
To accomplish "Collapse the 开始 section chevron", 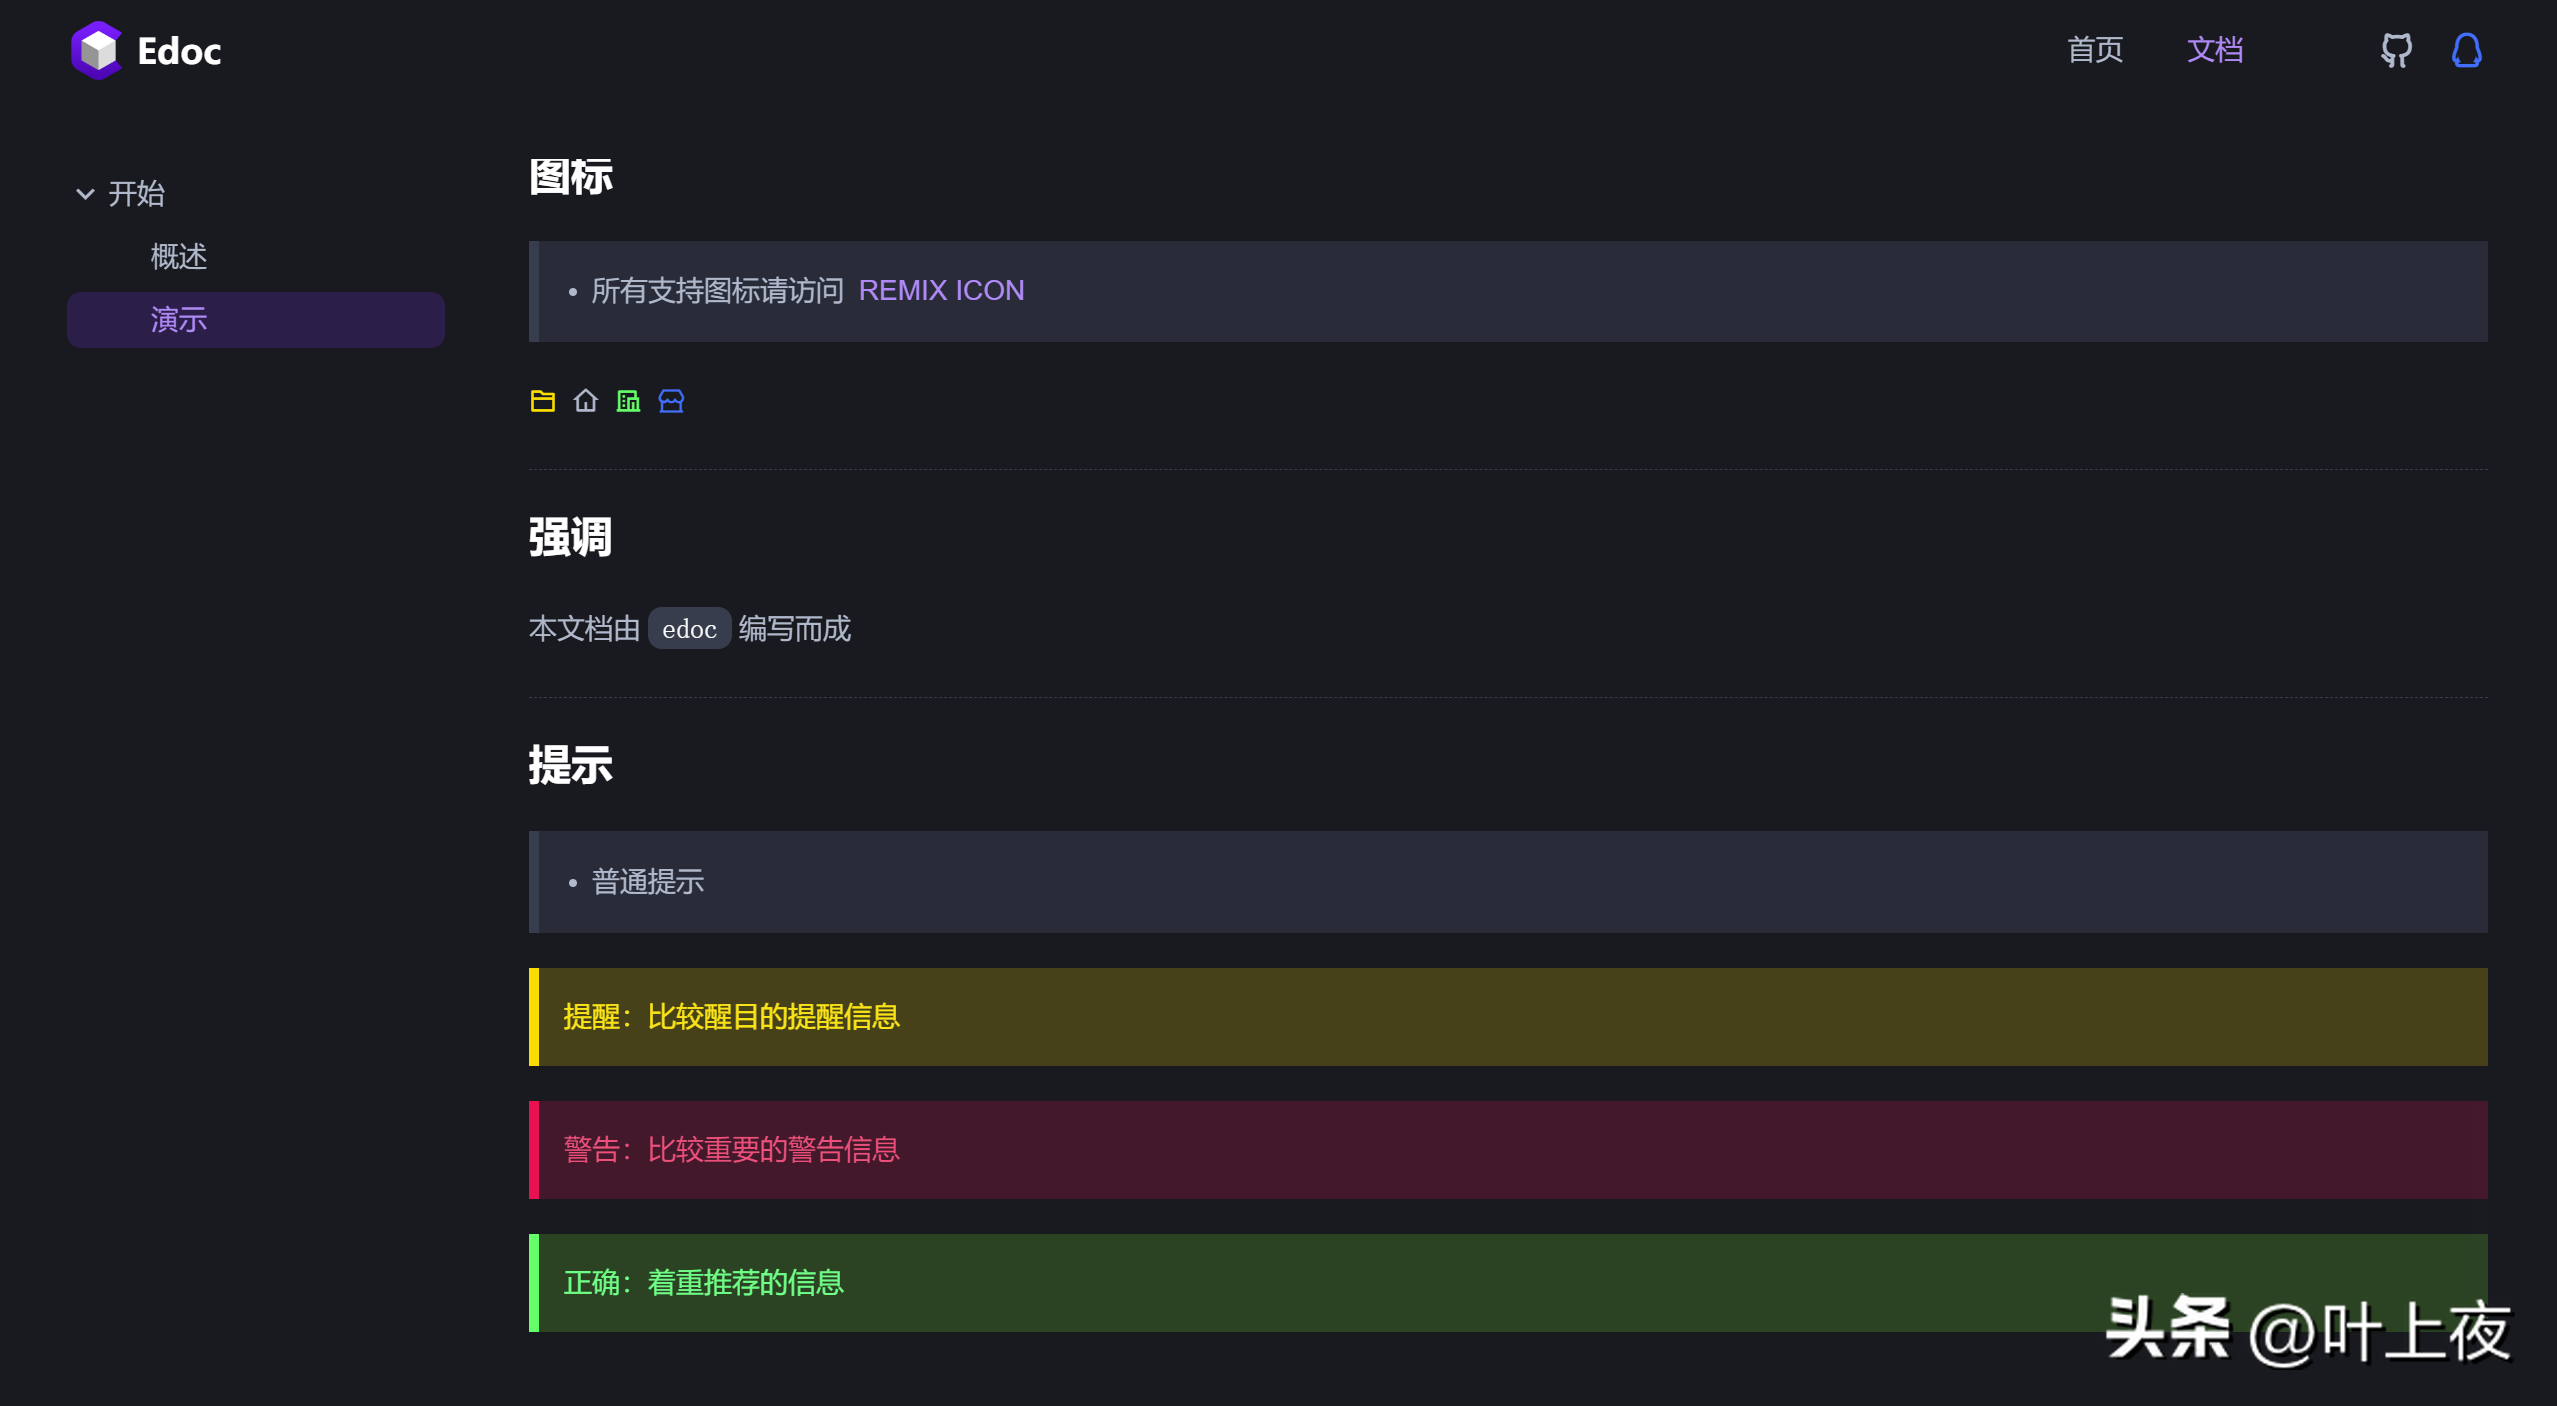I will (x=84, y=193).
